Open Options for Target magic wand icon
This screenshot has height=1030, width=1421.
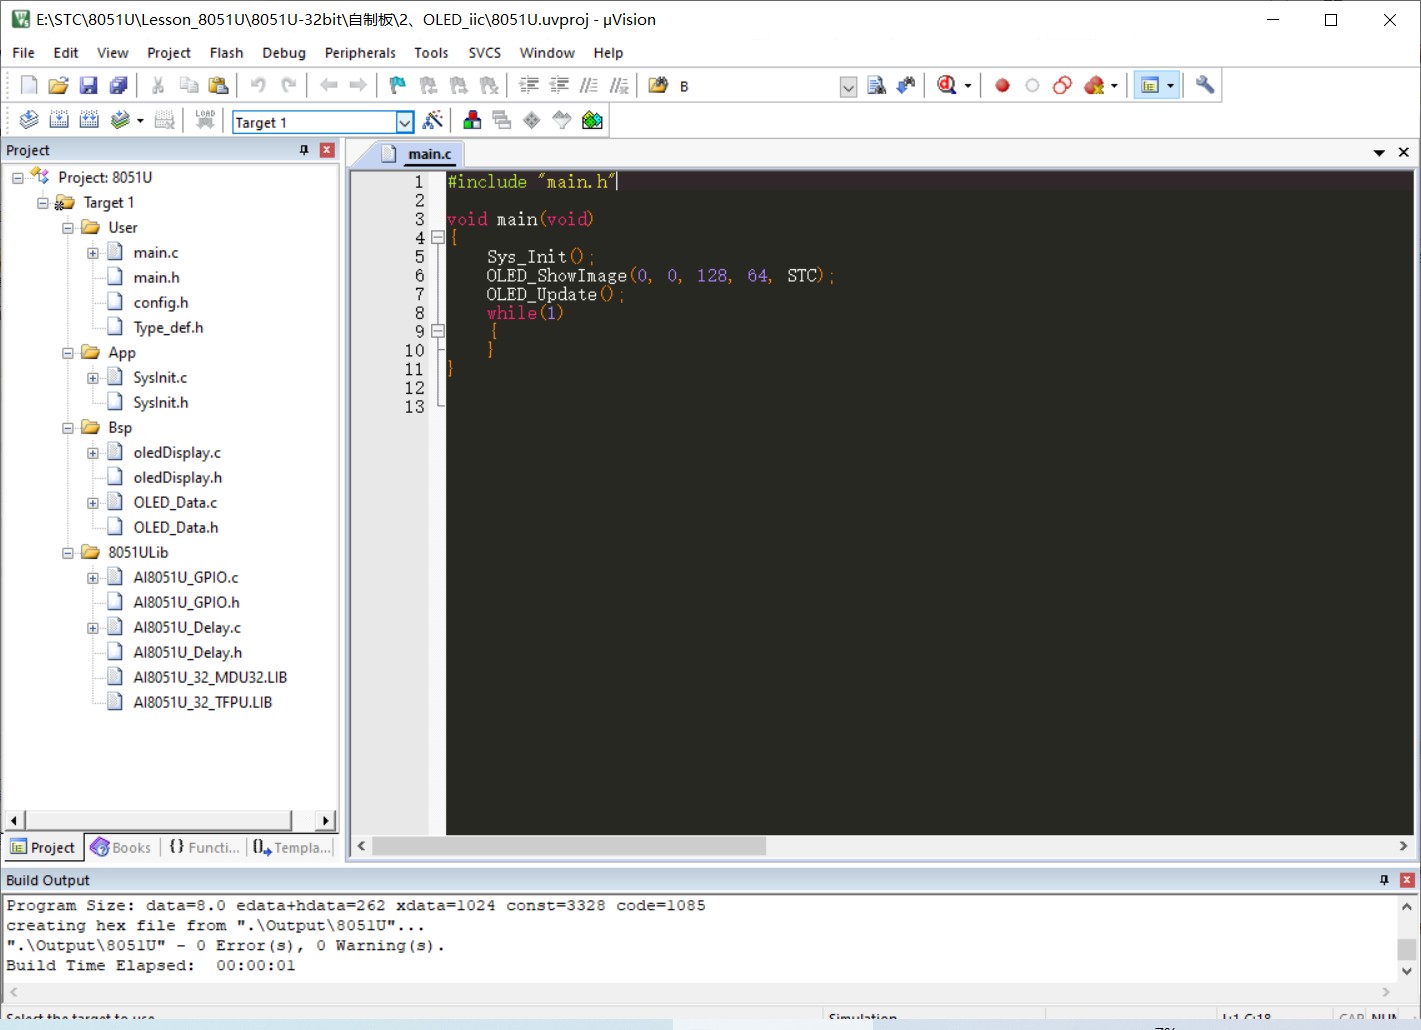433,121
